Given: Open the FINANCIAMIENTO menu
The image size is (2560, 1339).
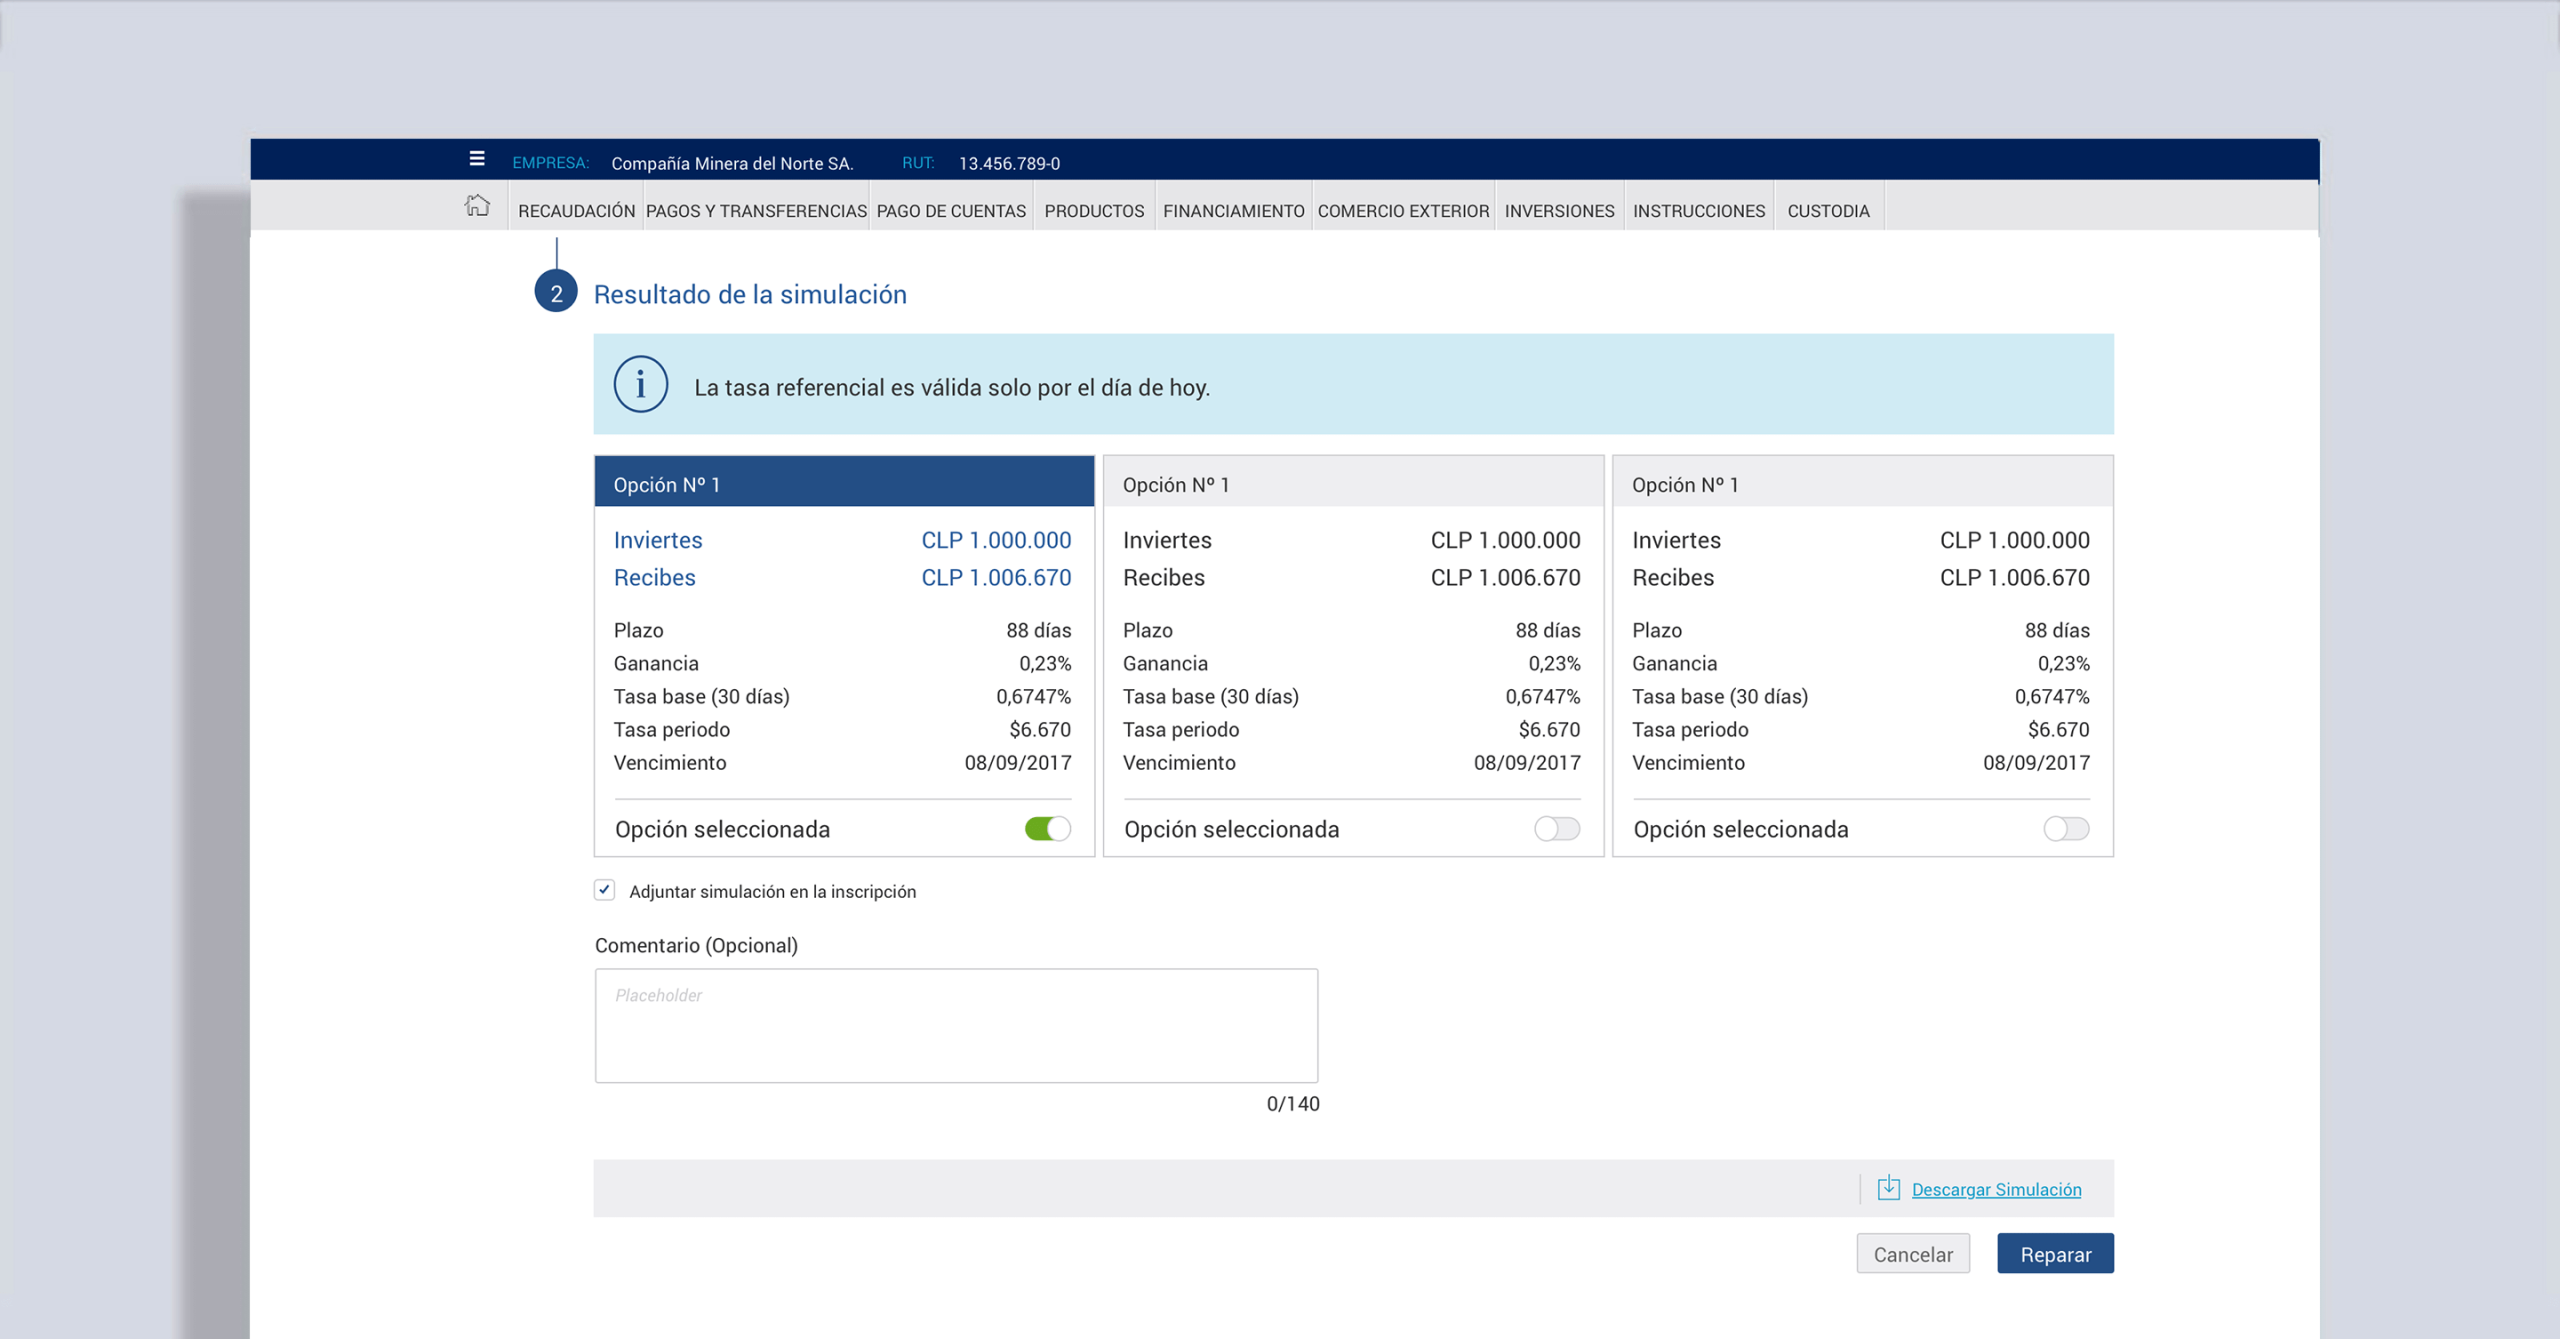Looking at the screenshot, I should (1233, 211).
